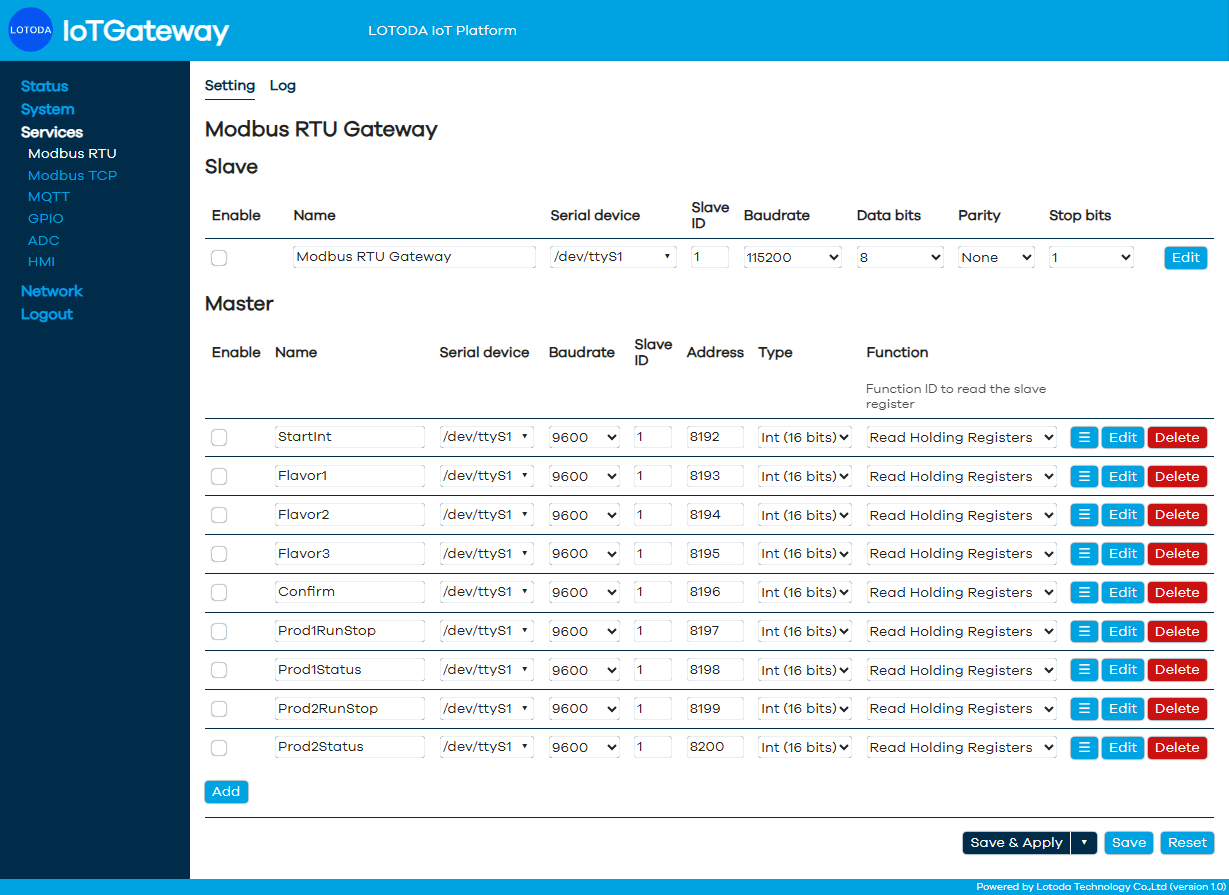Screen dimensions: 1229x895
Task: Click hamburger icon in the Flavor2 row
Action: (x=1084, y=515)
